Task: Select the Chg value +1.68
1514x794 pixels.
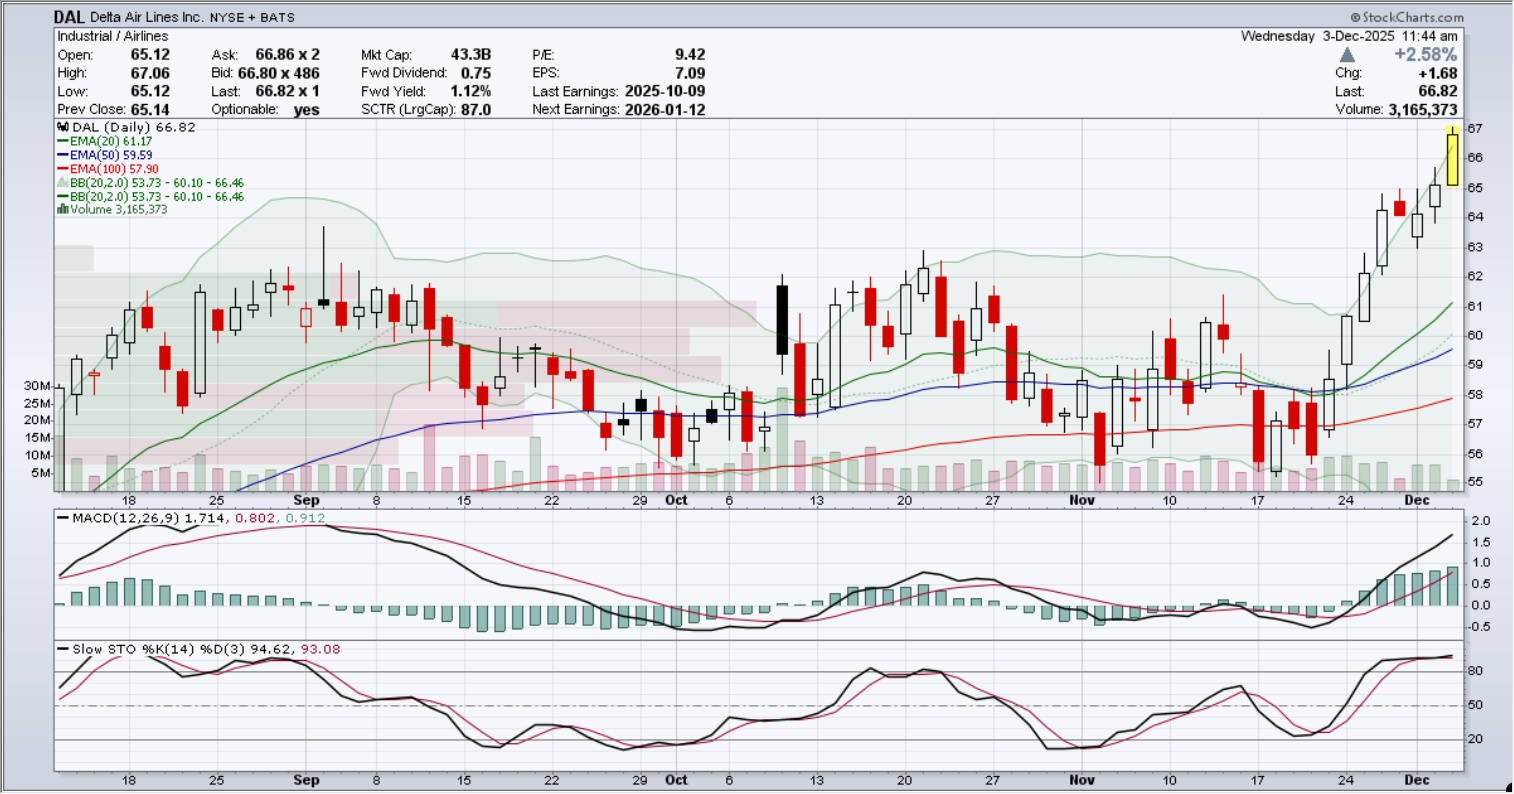Action: click(1437, 73)
